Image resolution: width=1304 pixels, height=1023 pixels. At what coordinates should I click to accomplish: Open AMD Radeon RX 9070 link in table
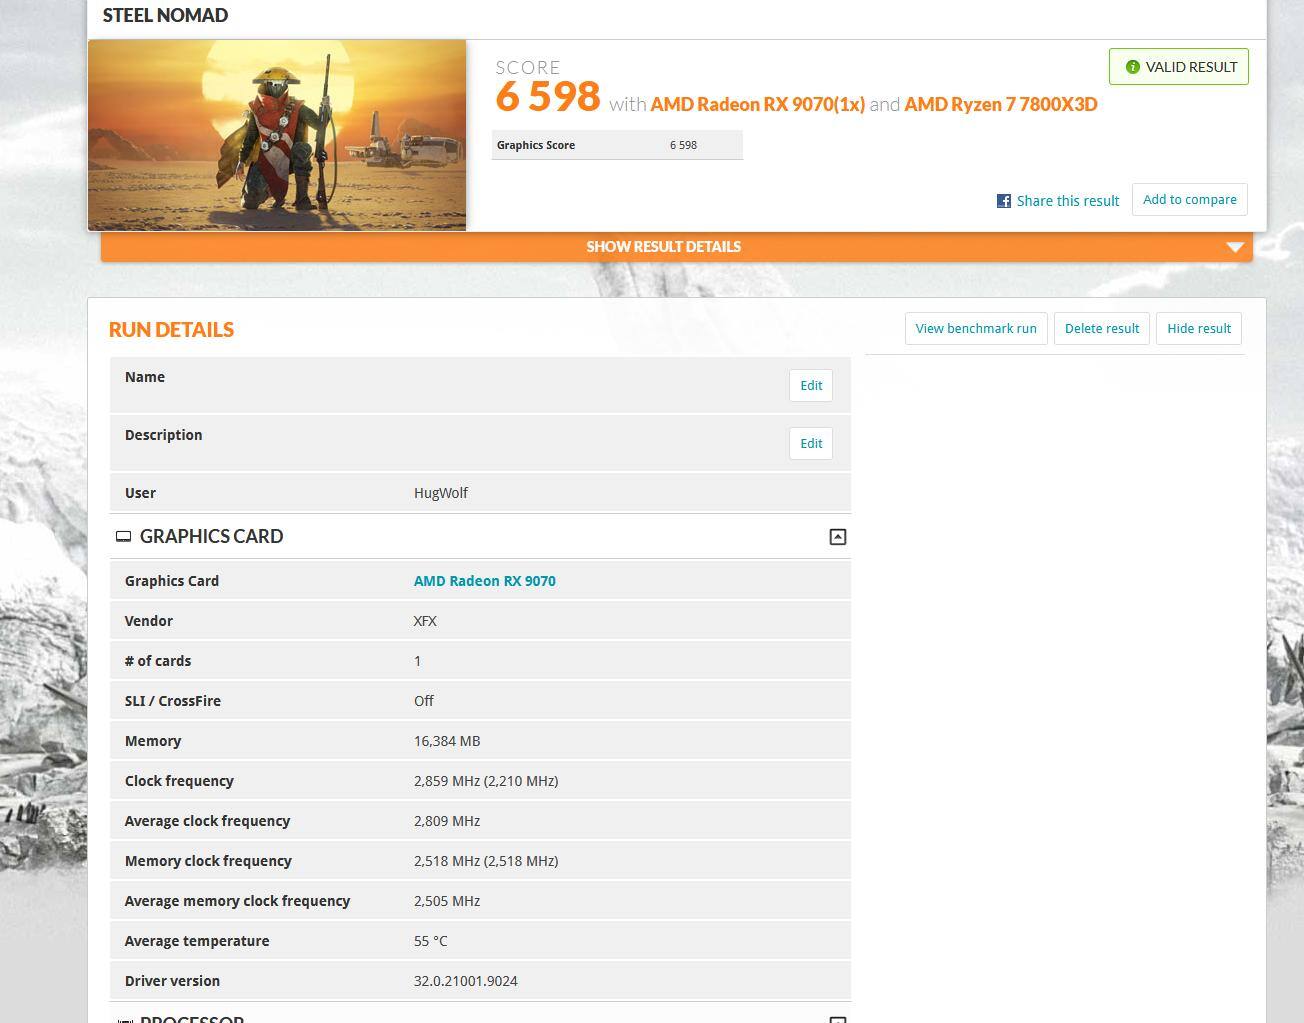coord(484,581)
